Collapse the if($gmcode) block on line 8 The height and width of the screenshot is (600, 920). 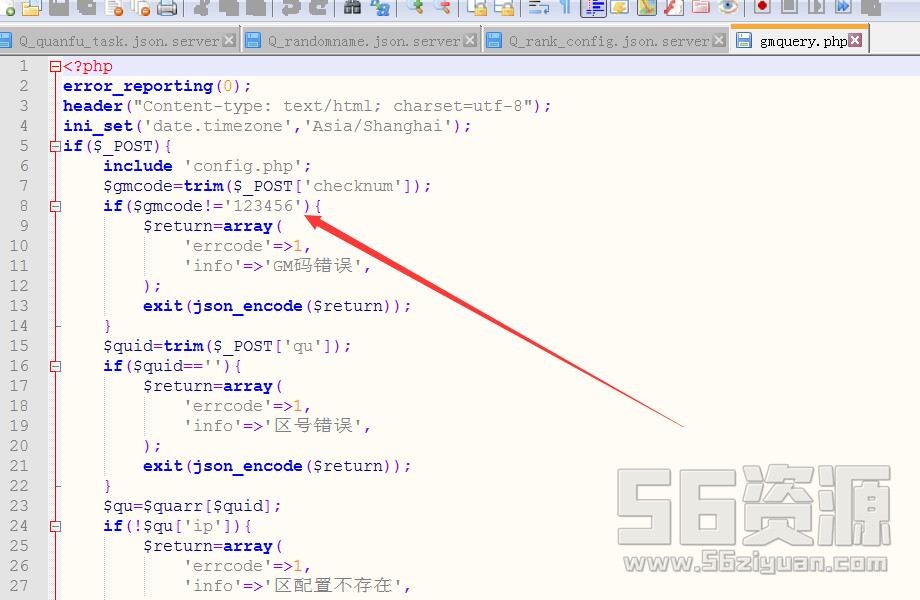[x=55, y=206]
